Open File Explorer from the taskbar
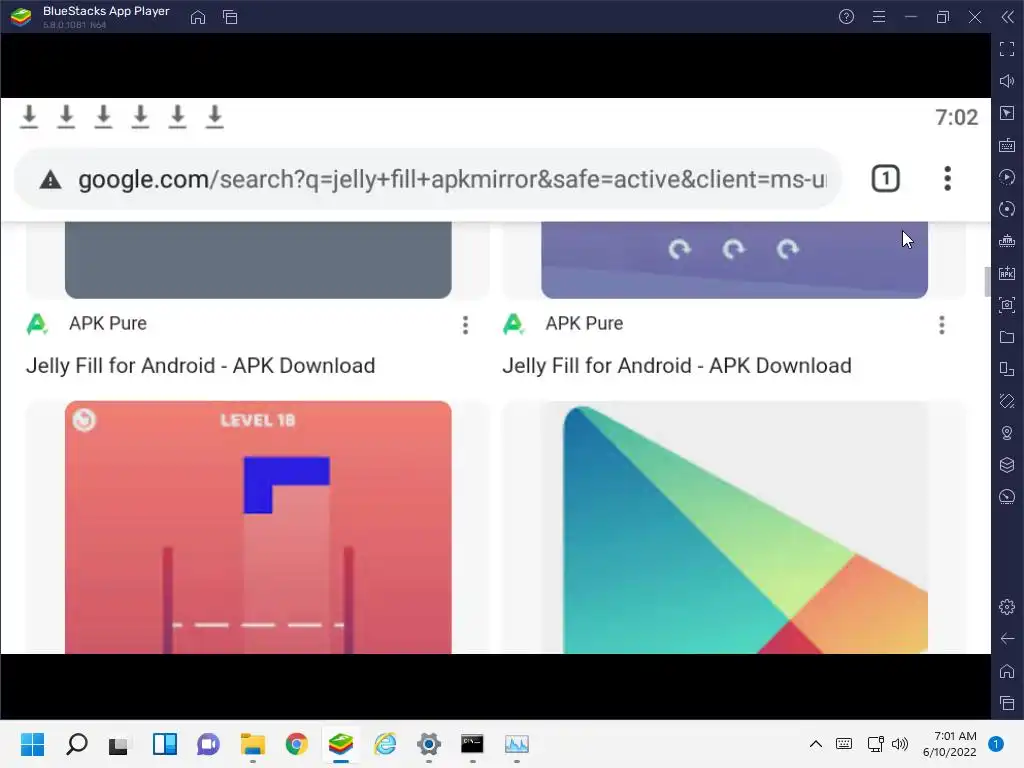Viewport: 1024px width, 768px height. (x=253, y=744)
